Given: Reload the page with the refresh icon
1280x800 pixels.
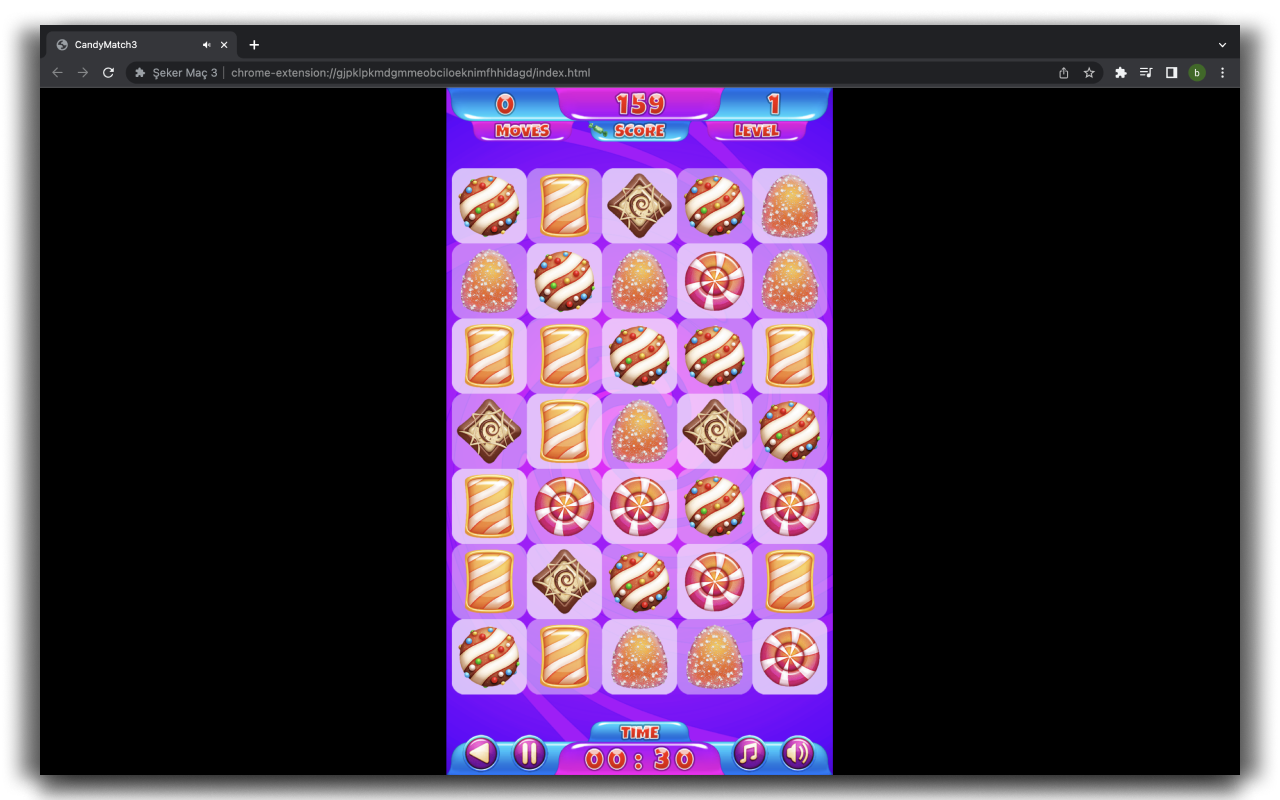Looking at the screenshot, I should (108, 72).
